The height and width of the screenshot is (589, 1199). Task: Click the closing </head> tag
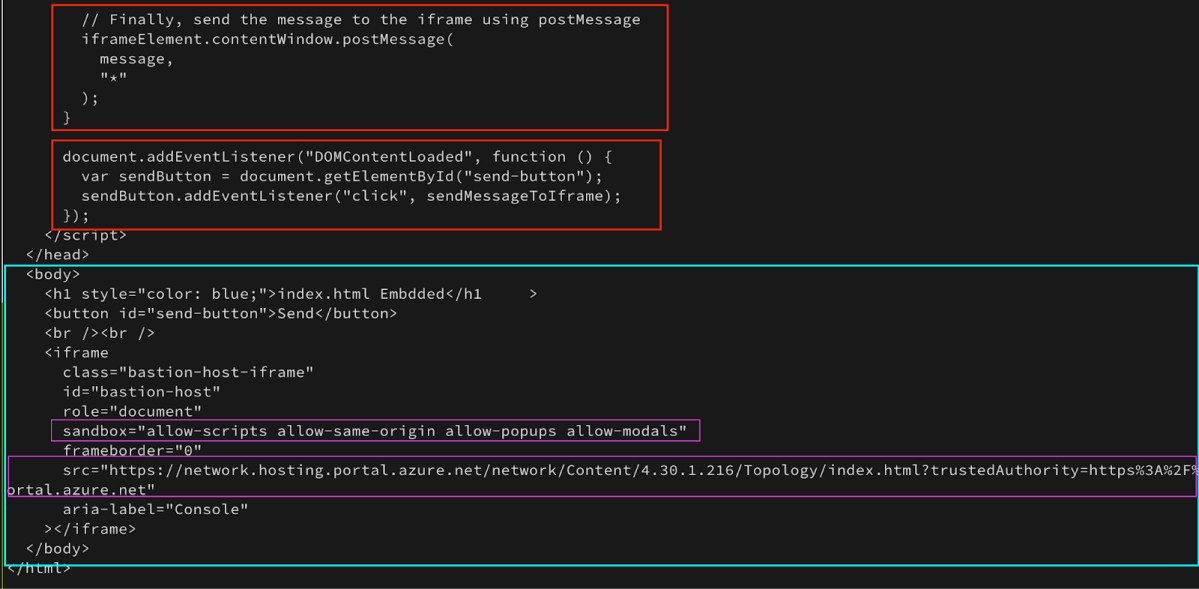[57, 255]
